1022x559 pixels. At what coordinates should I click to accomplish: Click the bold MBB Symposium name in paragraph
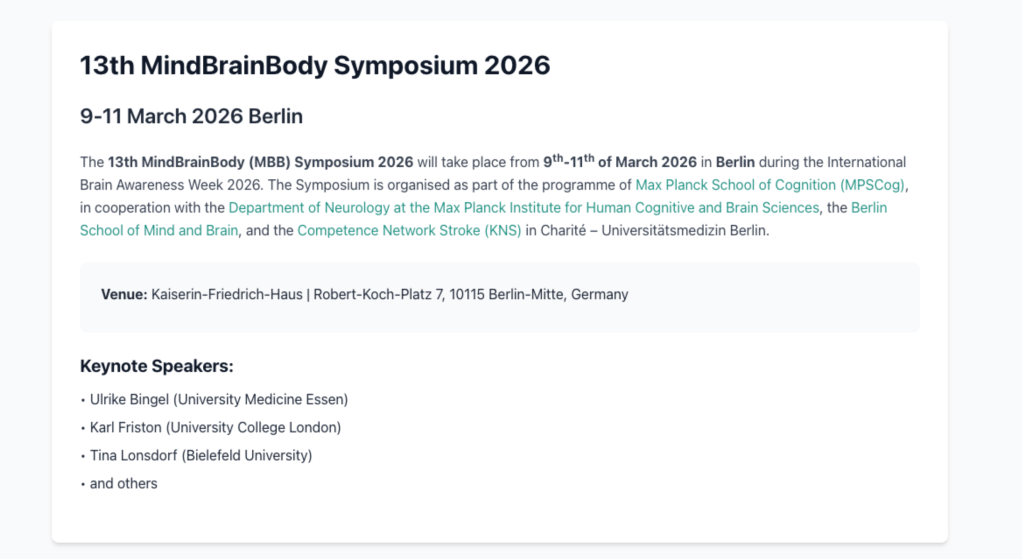(260, 162)
